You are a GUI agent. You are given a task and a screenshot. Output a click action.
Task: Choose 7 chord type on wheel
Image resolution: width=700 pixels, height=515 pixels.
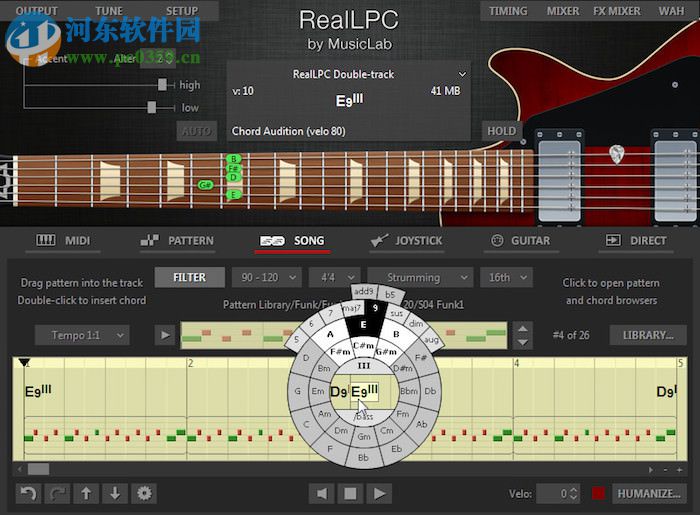[330, 313]
